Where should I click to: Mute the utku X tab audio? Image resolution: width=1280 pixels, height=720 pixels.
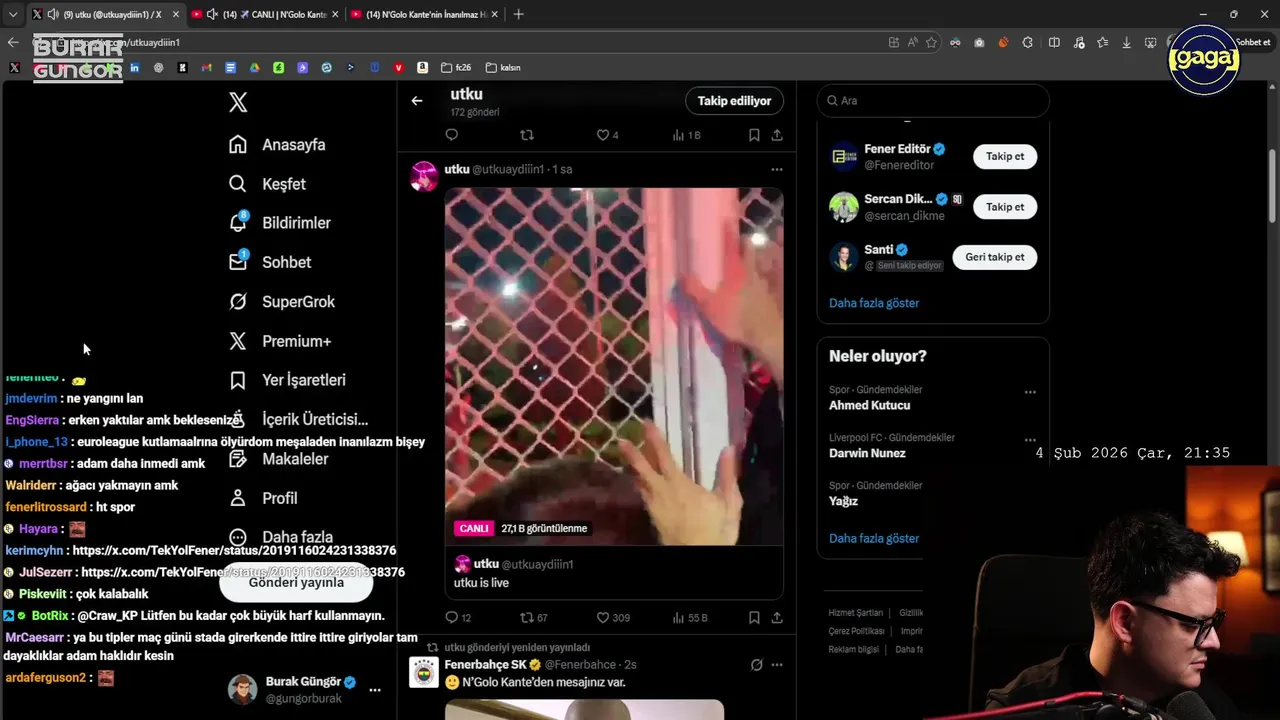point(52,15)
